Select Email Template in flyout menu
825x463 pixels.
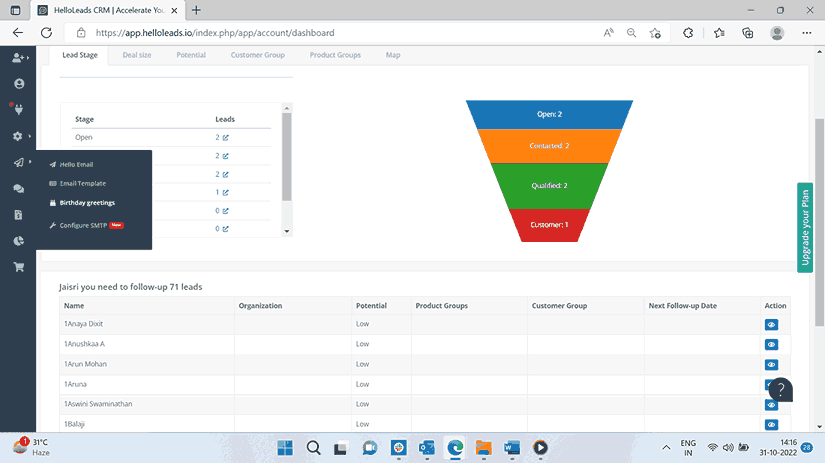[x=78, y=184]
